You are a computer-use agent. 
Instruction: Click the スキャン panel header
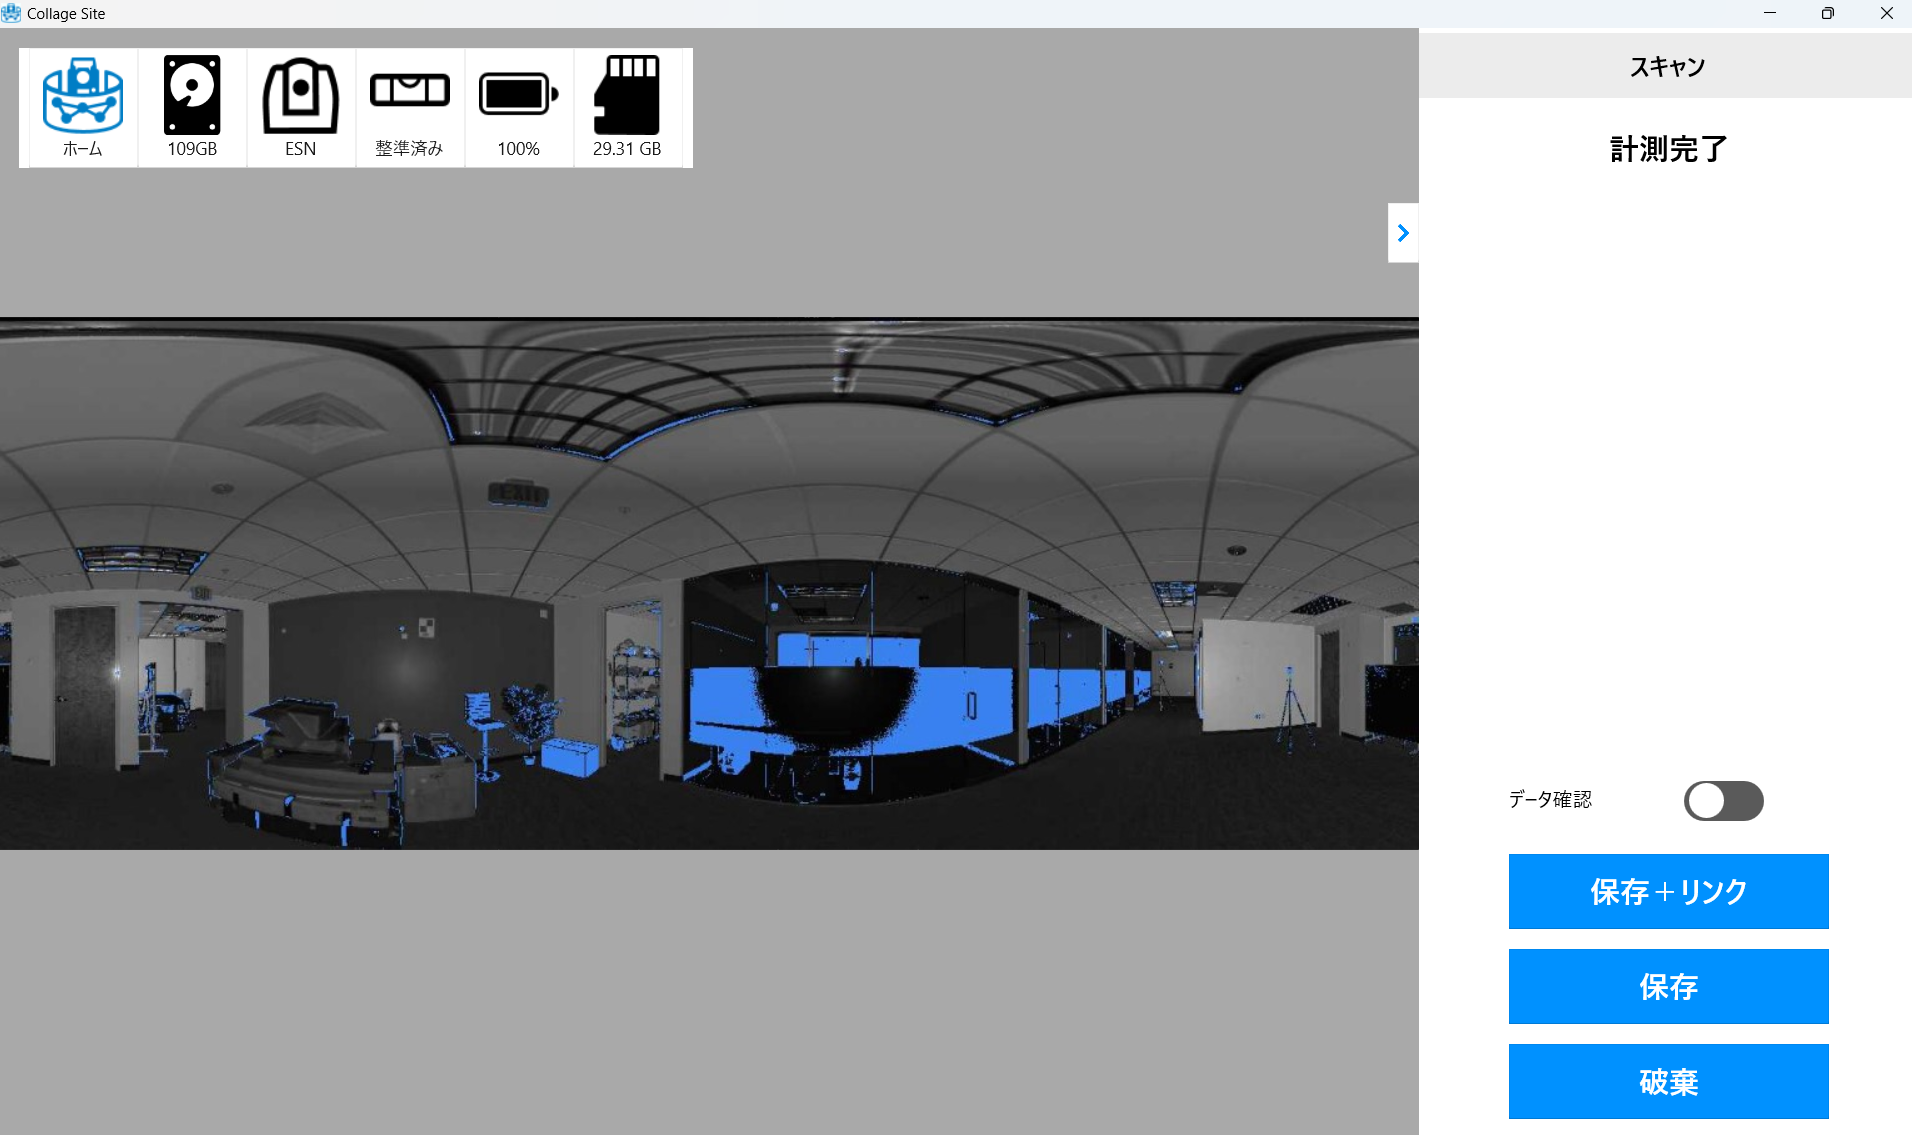tap(1667, 67)
